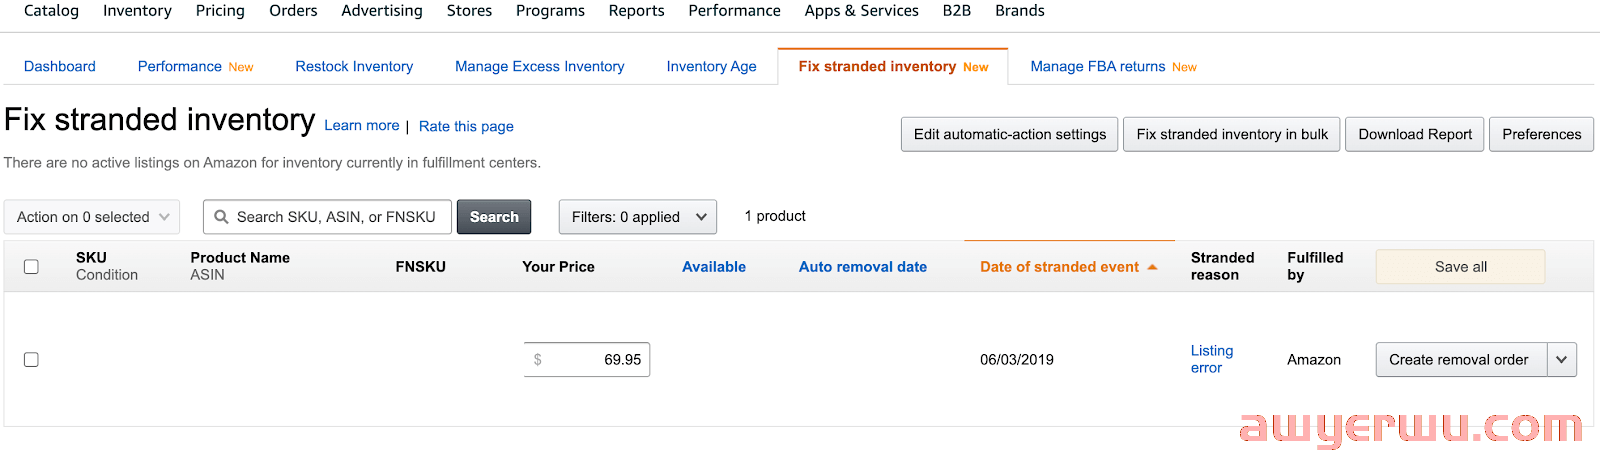Switch to the Manage Excess Inventory tab
This screenshot has width=1600, height=461.
pos(539,67)
